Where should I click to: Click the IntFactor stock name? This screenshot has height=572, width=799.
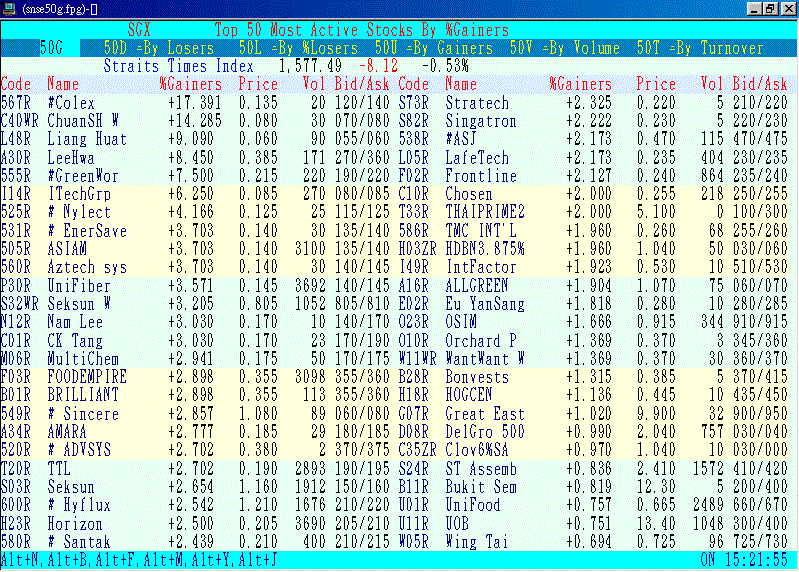click(x=481, y=267)
